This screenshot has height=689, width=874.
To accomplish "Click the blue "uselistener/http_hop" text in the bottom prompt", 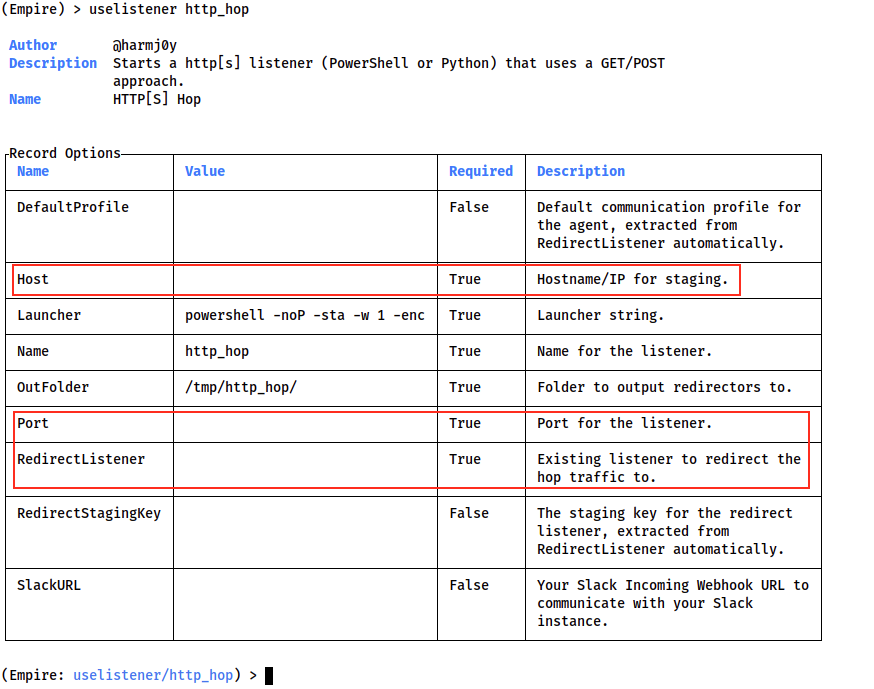I will tap(153, 675).
